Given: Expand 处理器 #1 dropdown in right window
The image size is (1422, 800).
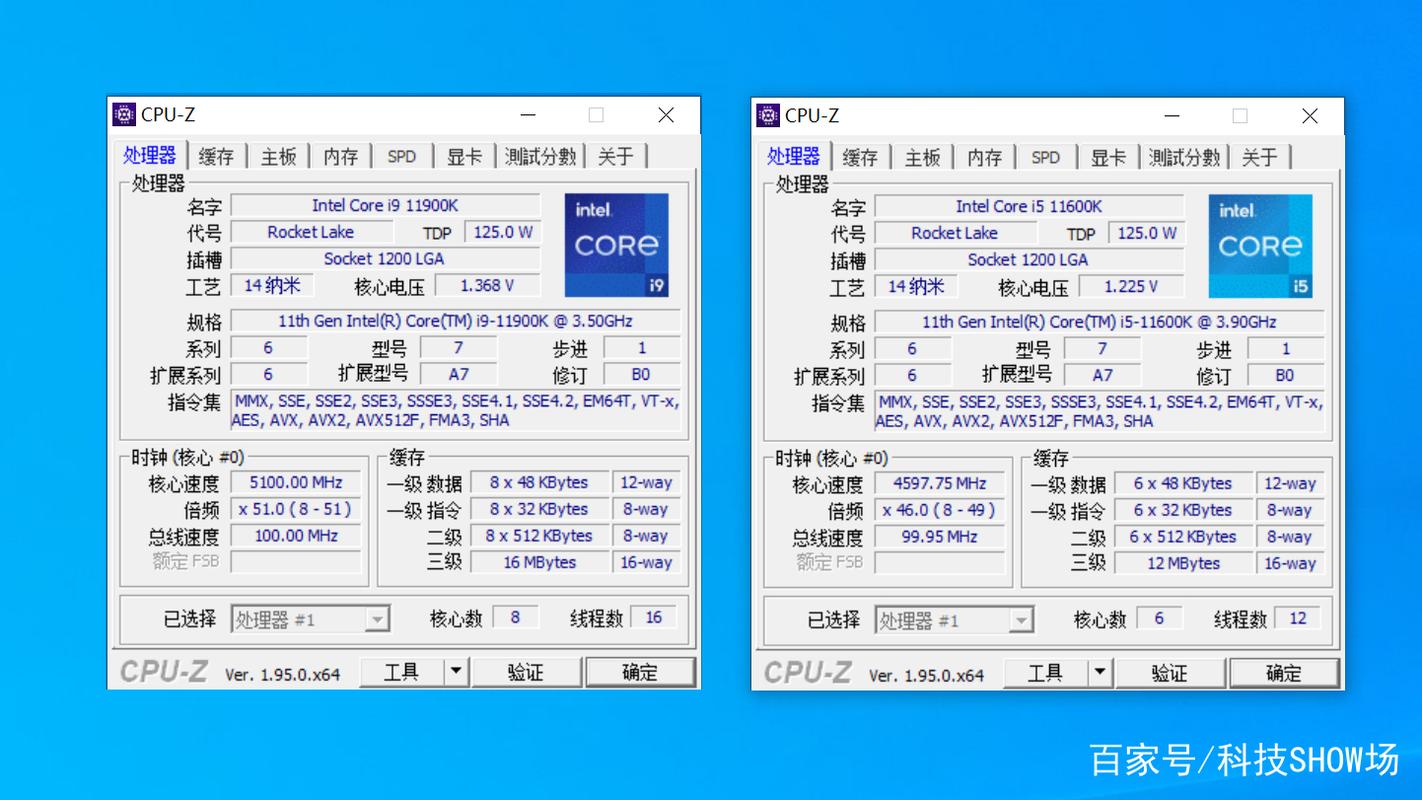Looking at the screenshot, I should 1021,621.
